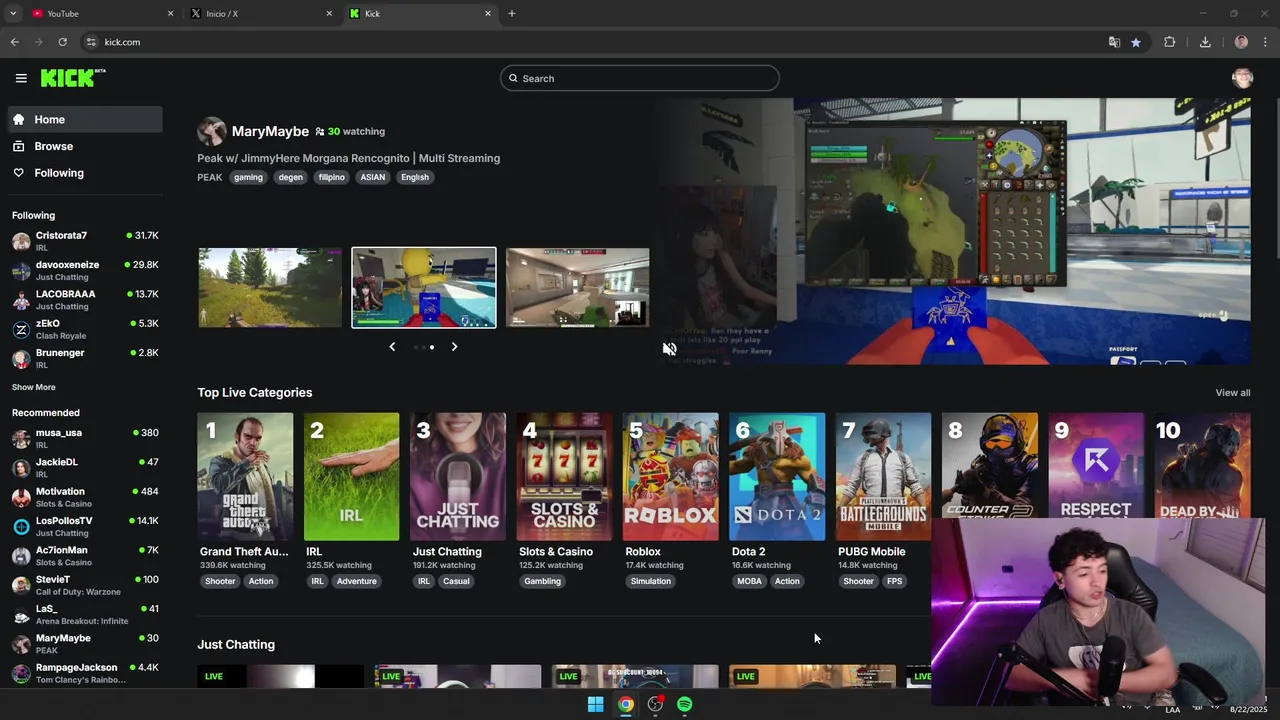Open Counter-Strike category card
Screen dimensions: 1280x720
point(990,465)
